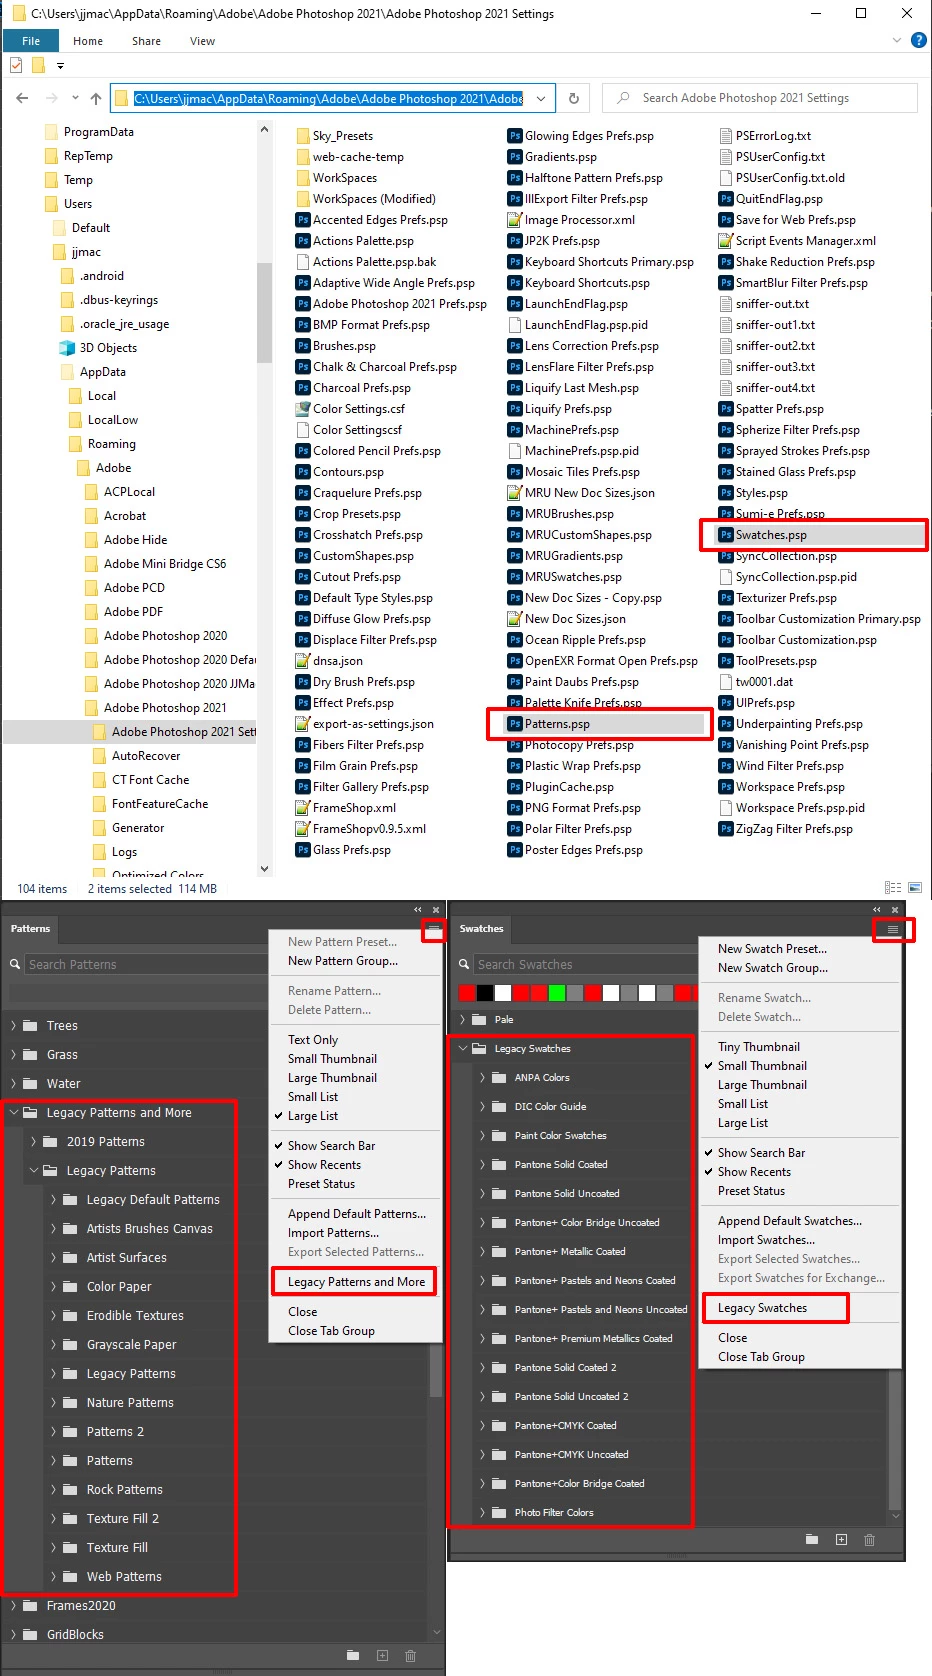Open the Share ribbon tab
Image resolution: width=932 pixels, height=1676 pixels.
pyautogui.click(x=146, y=41)
